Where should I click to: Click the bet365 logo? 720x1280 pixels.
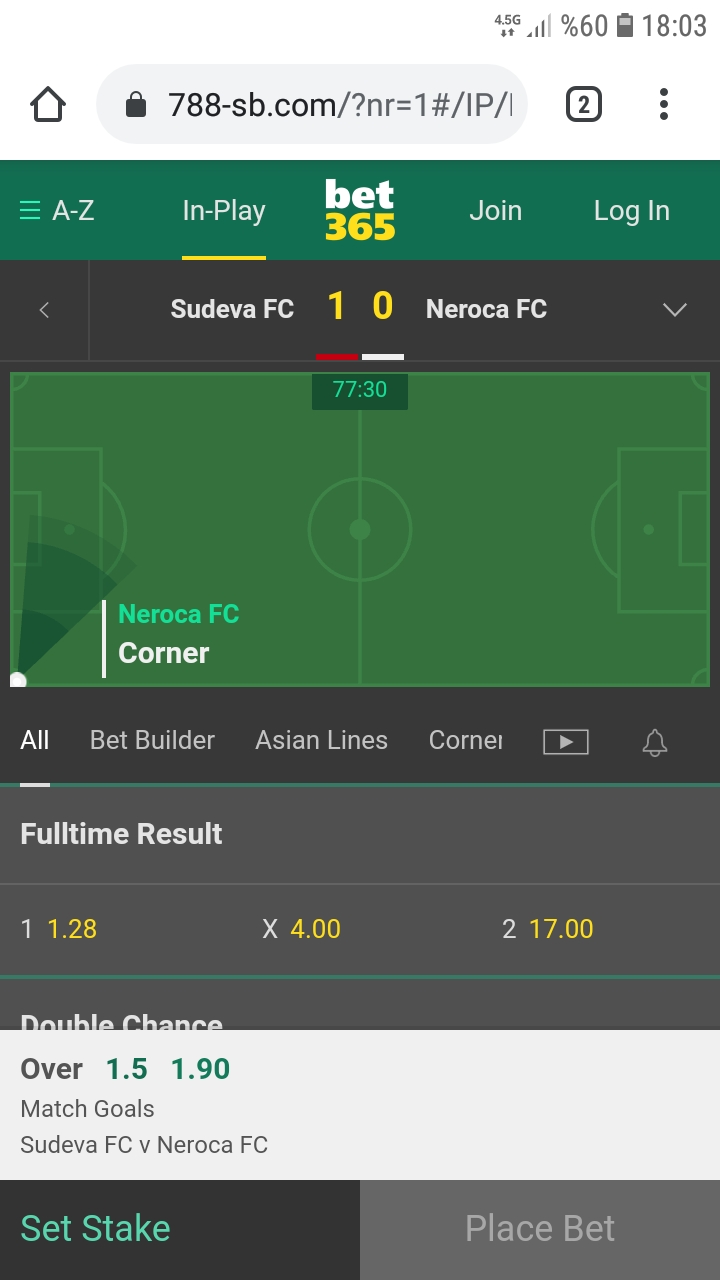click(x=360, y=210)
